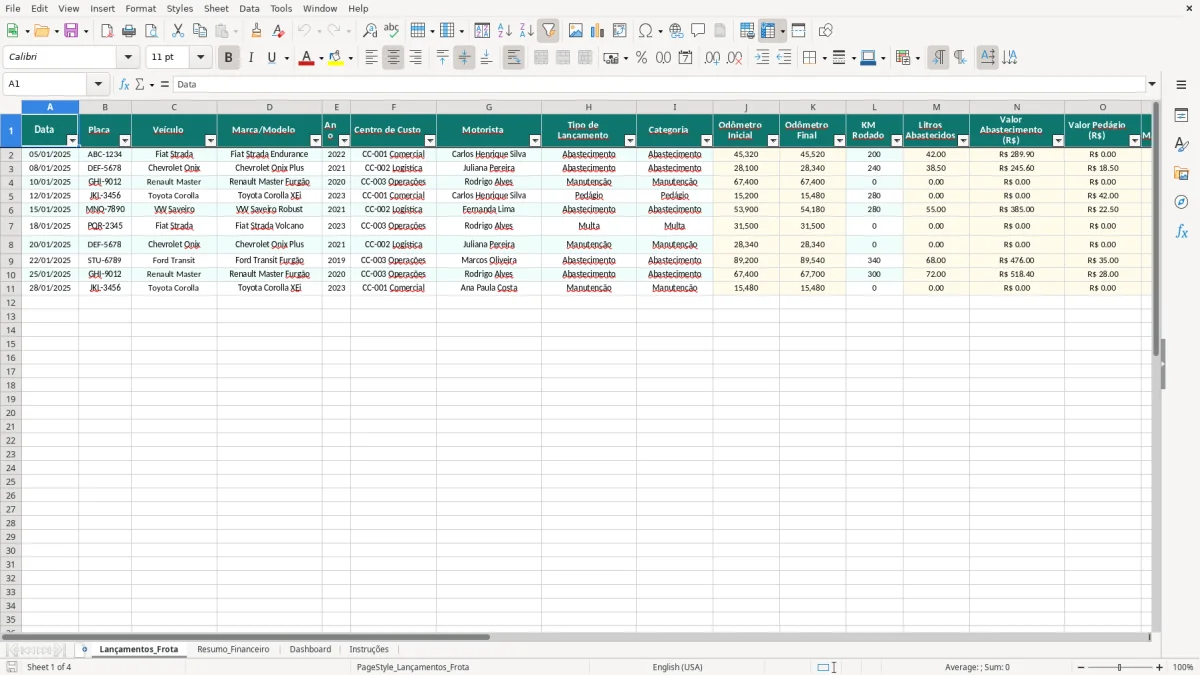The image size is (1200, 675).
Task: Click the Sort dialog icon
Action: [482, 31]
